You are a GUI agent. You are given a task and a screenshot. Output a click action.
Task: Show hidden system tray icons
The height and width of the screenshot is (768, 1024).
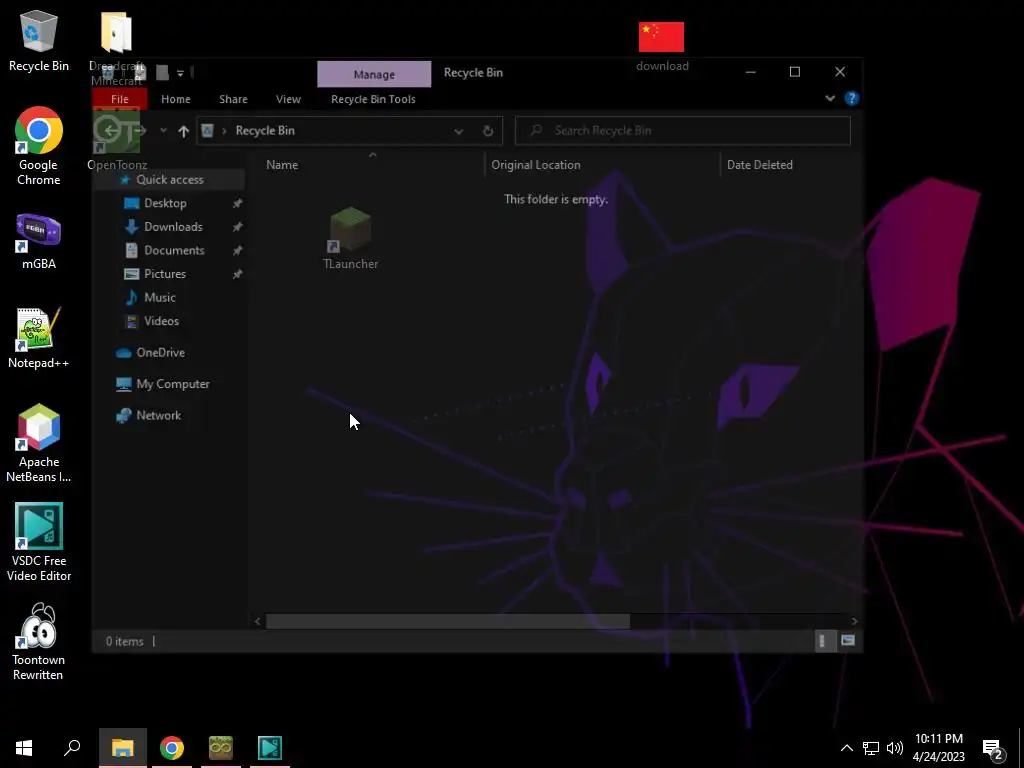(846, 748)
